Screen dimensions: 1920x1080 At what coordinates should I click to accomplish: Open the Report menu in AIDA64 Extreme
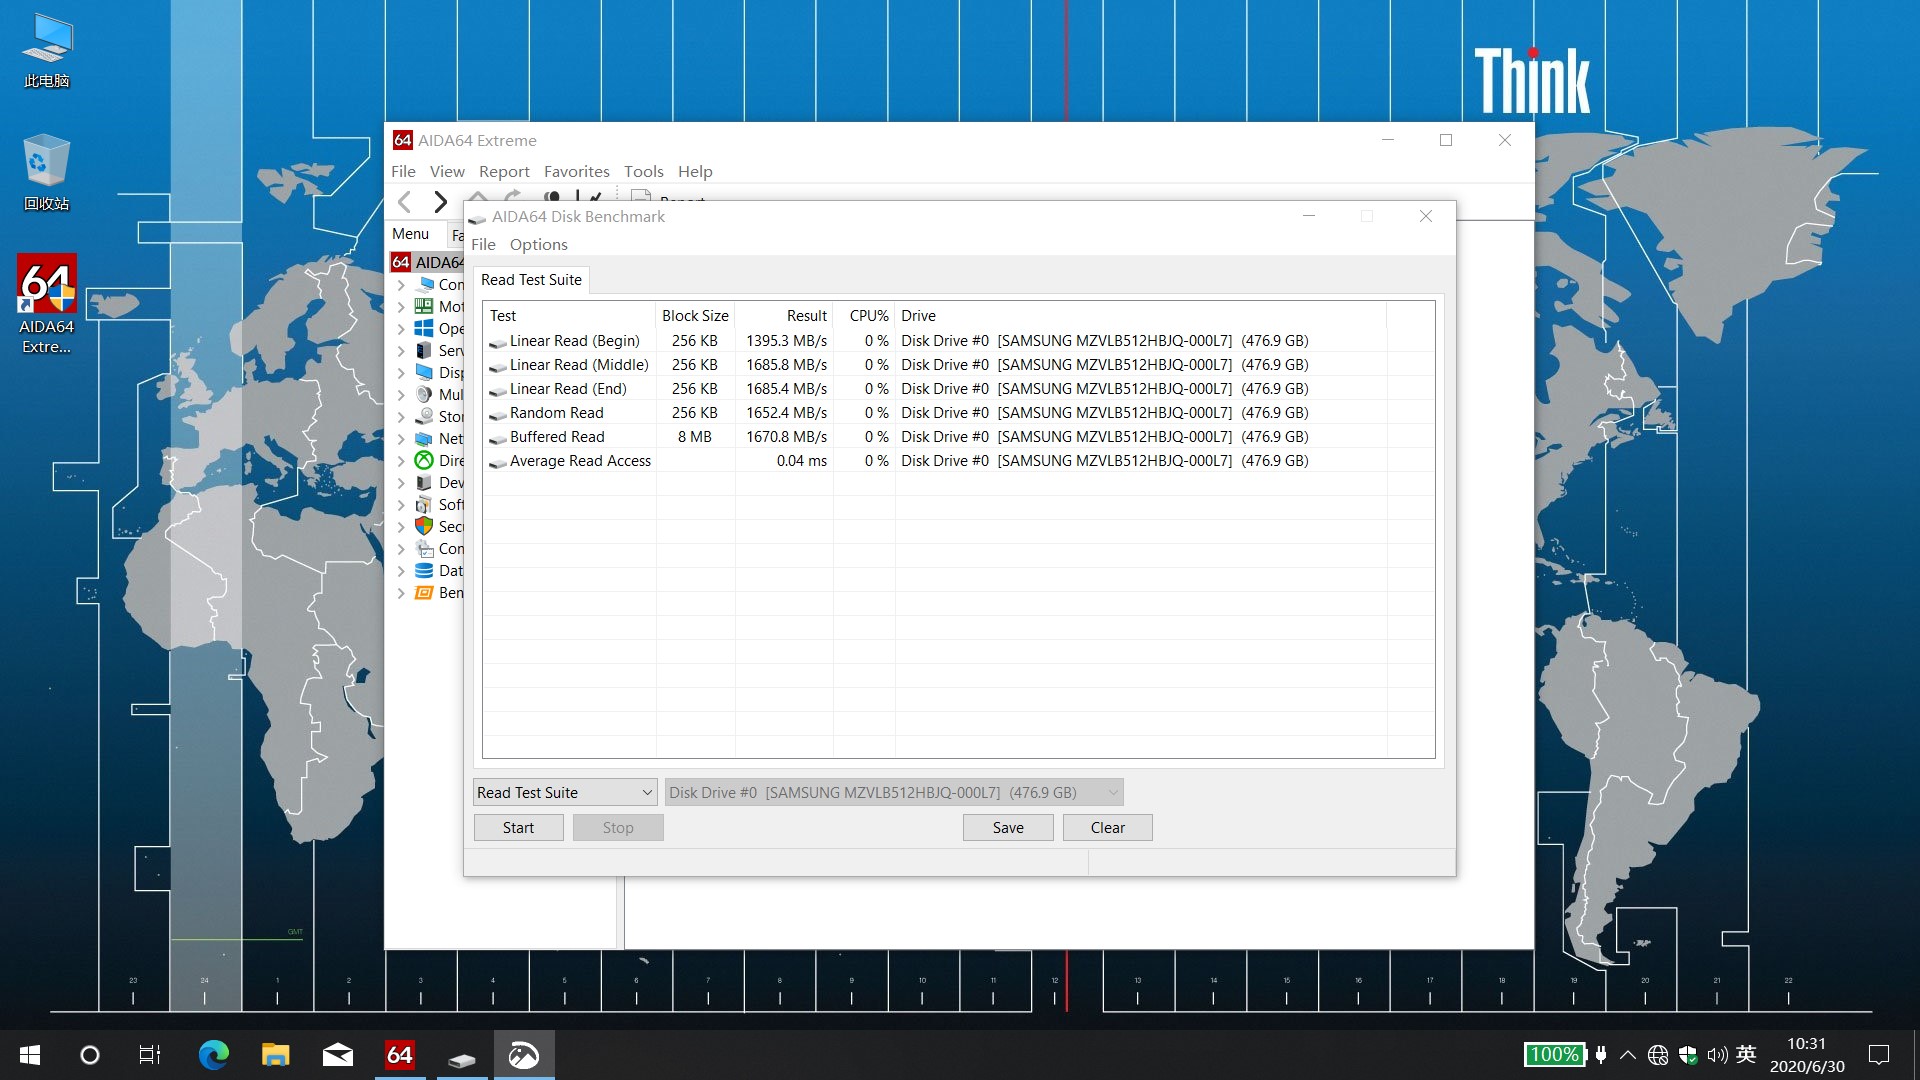pos(504,171)
